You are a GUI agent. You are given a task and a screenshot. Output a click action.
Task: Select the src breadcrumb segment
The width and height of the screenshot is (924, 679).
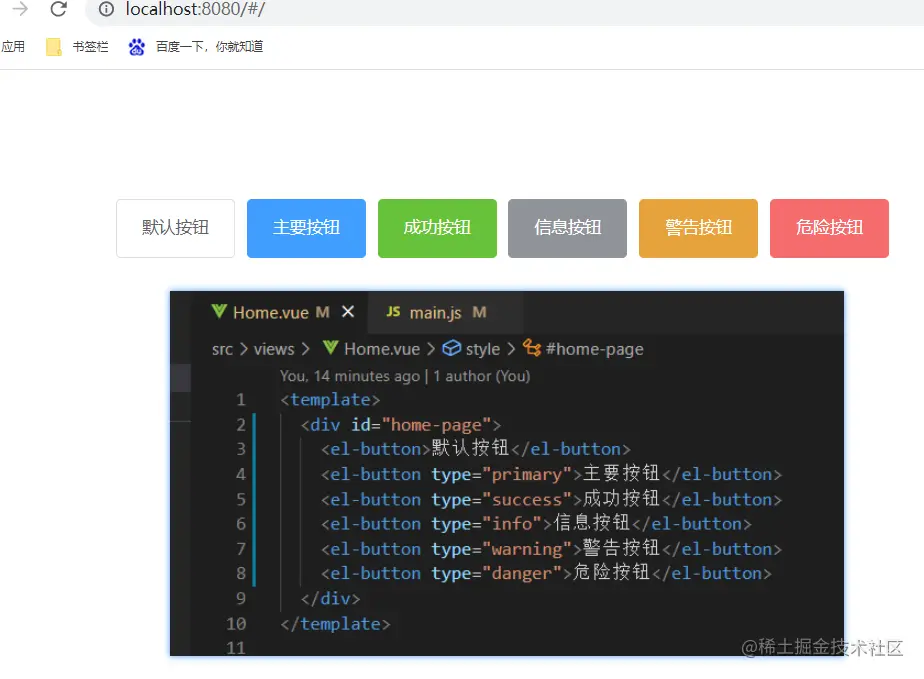pyautogui.click(x=222, y=349)
